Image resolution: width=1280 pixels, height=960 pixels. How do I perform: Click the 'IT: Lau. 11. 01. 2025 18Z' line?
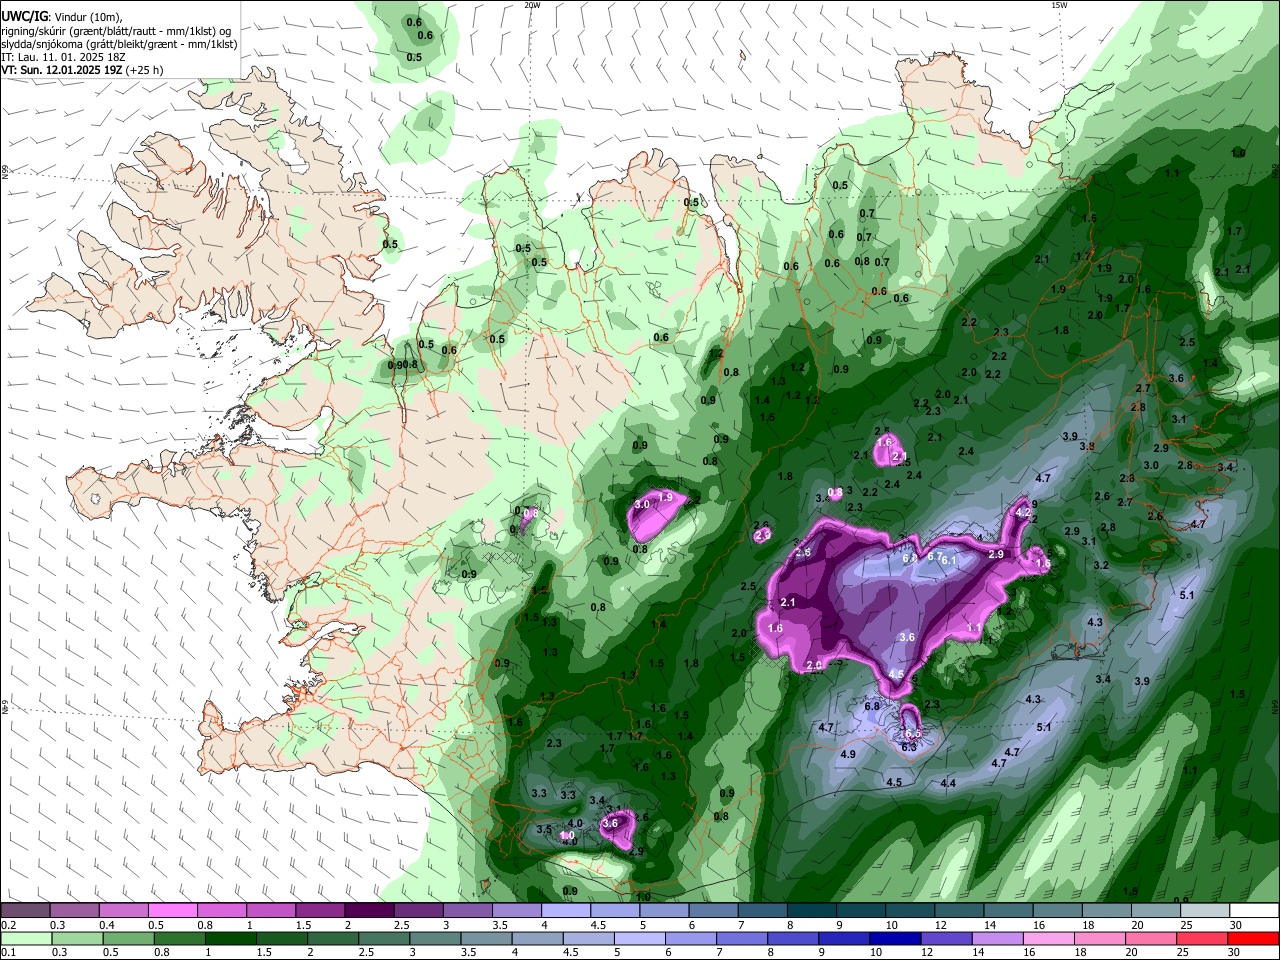coord(63,57)
